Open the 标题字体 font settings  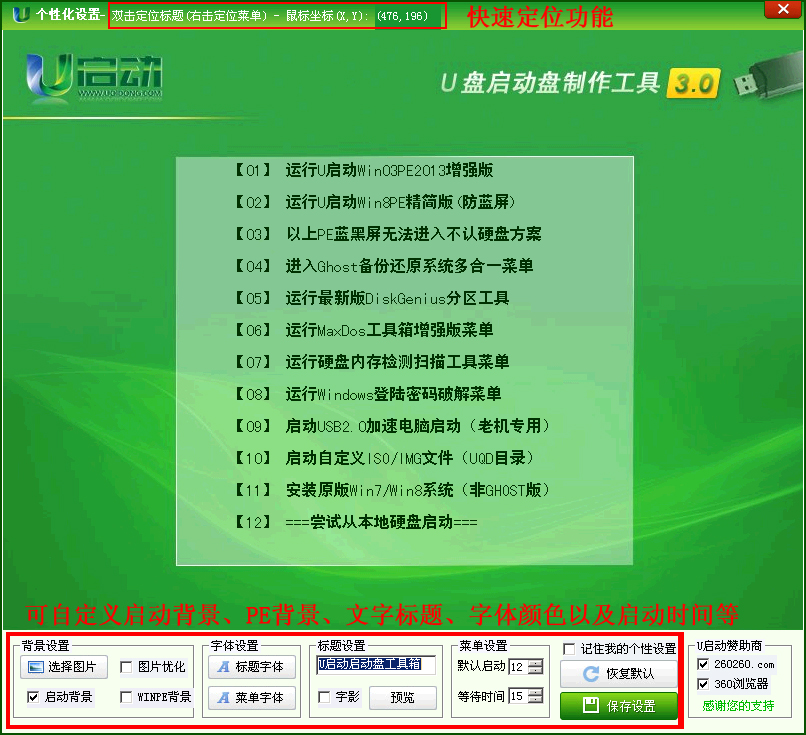[x=252, y=667]
